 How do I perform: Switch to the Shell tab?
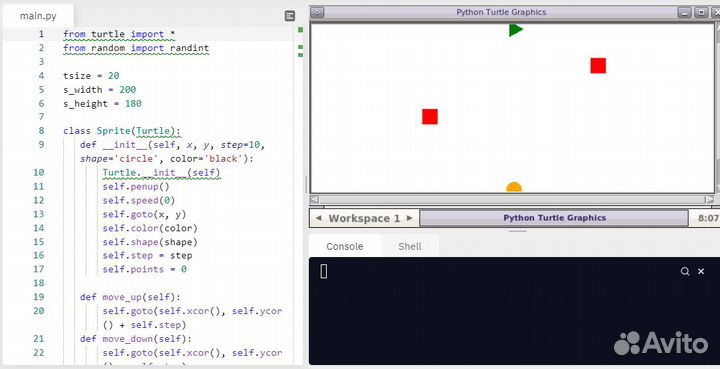click(410, 246)
